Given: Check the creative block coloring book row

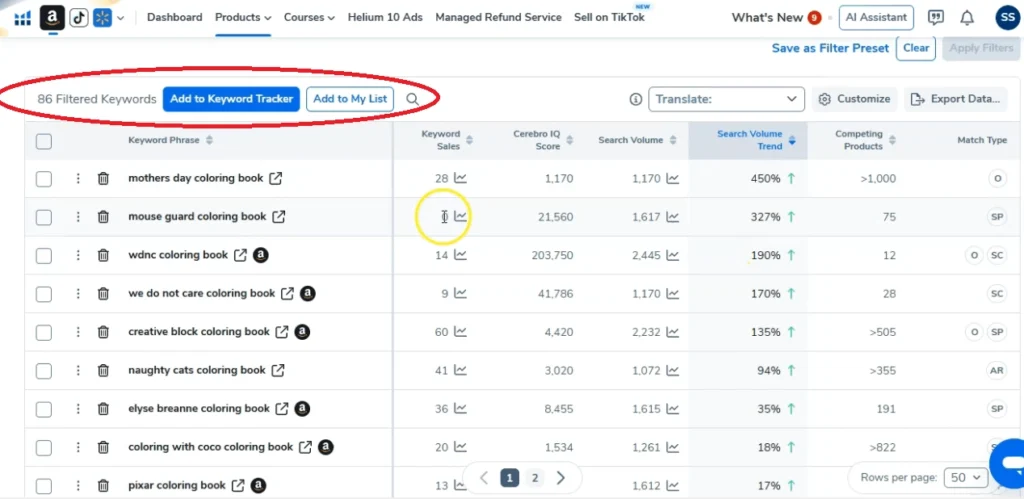Looking at the screenshot, I should click(x=44, y=333).
